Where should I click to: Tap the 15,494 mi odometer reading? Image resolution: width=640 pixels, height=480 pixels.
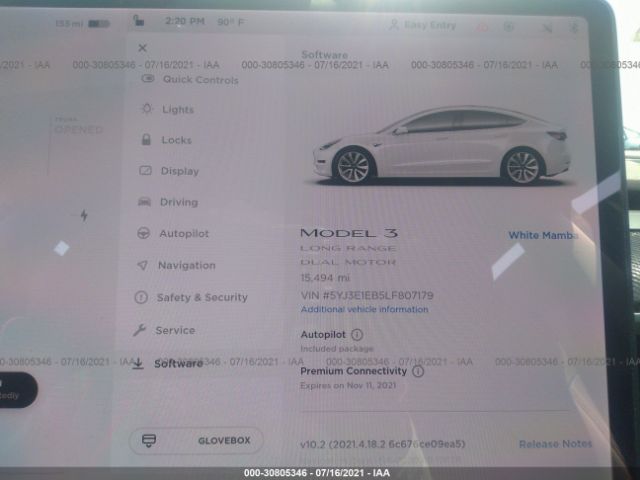click(x=325, y=278)
